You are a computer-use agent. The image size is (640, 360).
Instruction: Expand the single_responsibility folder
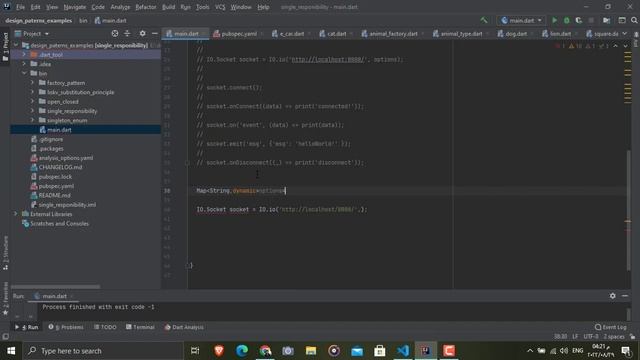33,111
